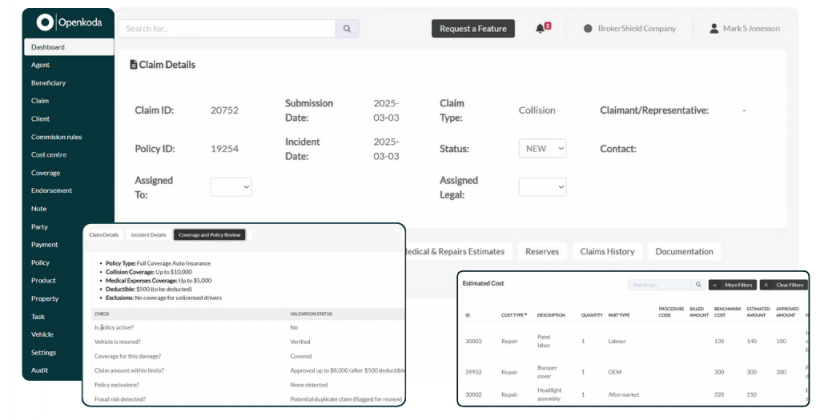The image size is (820, 420).
Task: Select the Incident Details tab
Action: (x=149, y=235)
